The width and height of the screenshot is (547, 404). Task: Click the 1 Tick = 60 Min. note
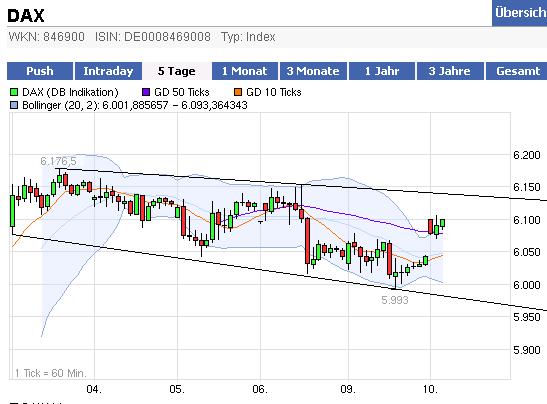pyautogui.click(x=50, y=373)
